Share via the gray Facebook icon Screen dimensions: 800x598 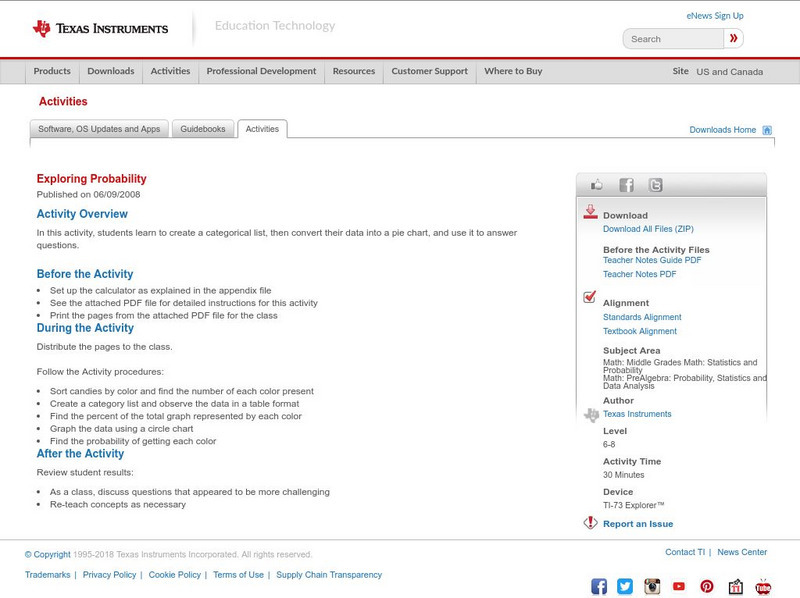click(x=626, y=185)
